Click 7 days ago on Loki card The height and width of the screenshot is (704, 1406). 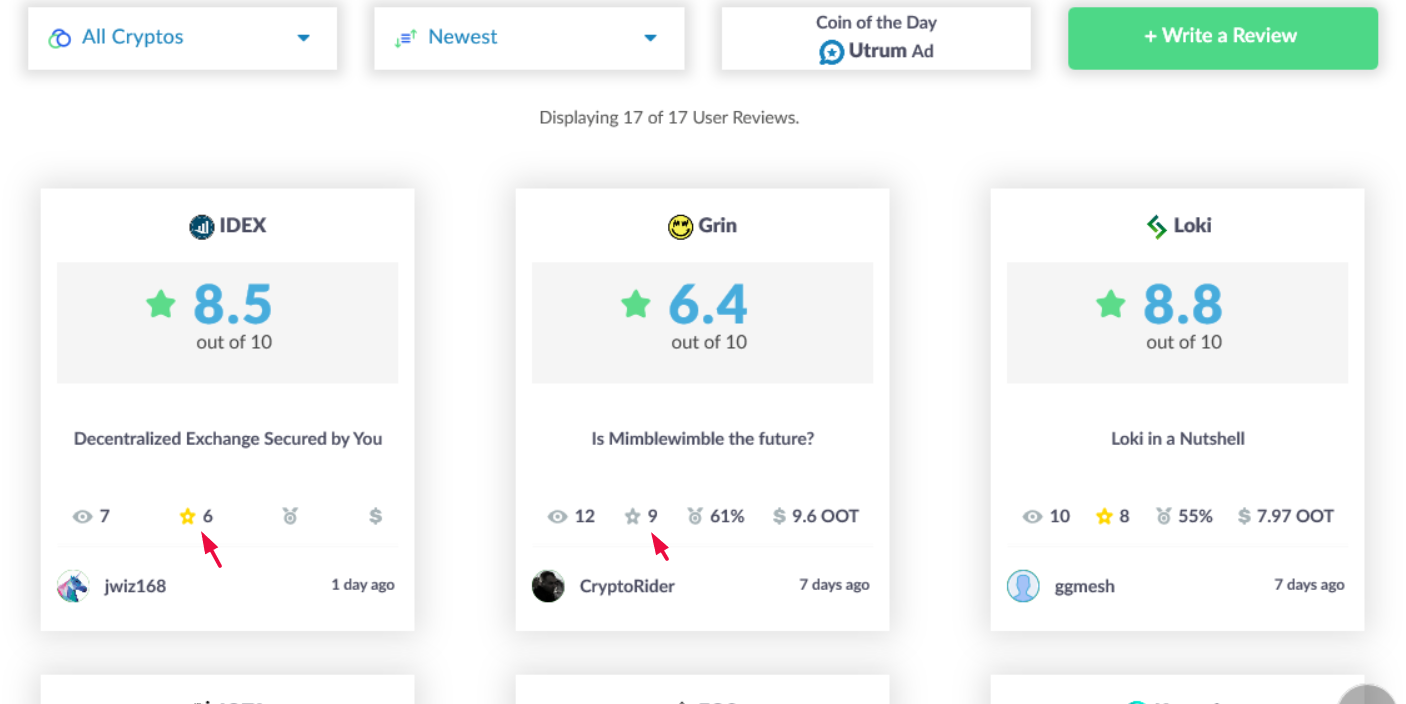coord(1309,585)
